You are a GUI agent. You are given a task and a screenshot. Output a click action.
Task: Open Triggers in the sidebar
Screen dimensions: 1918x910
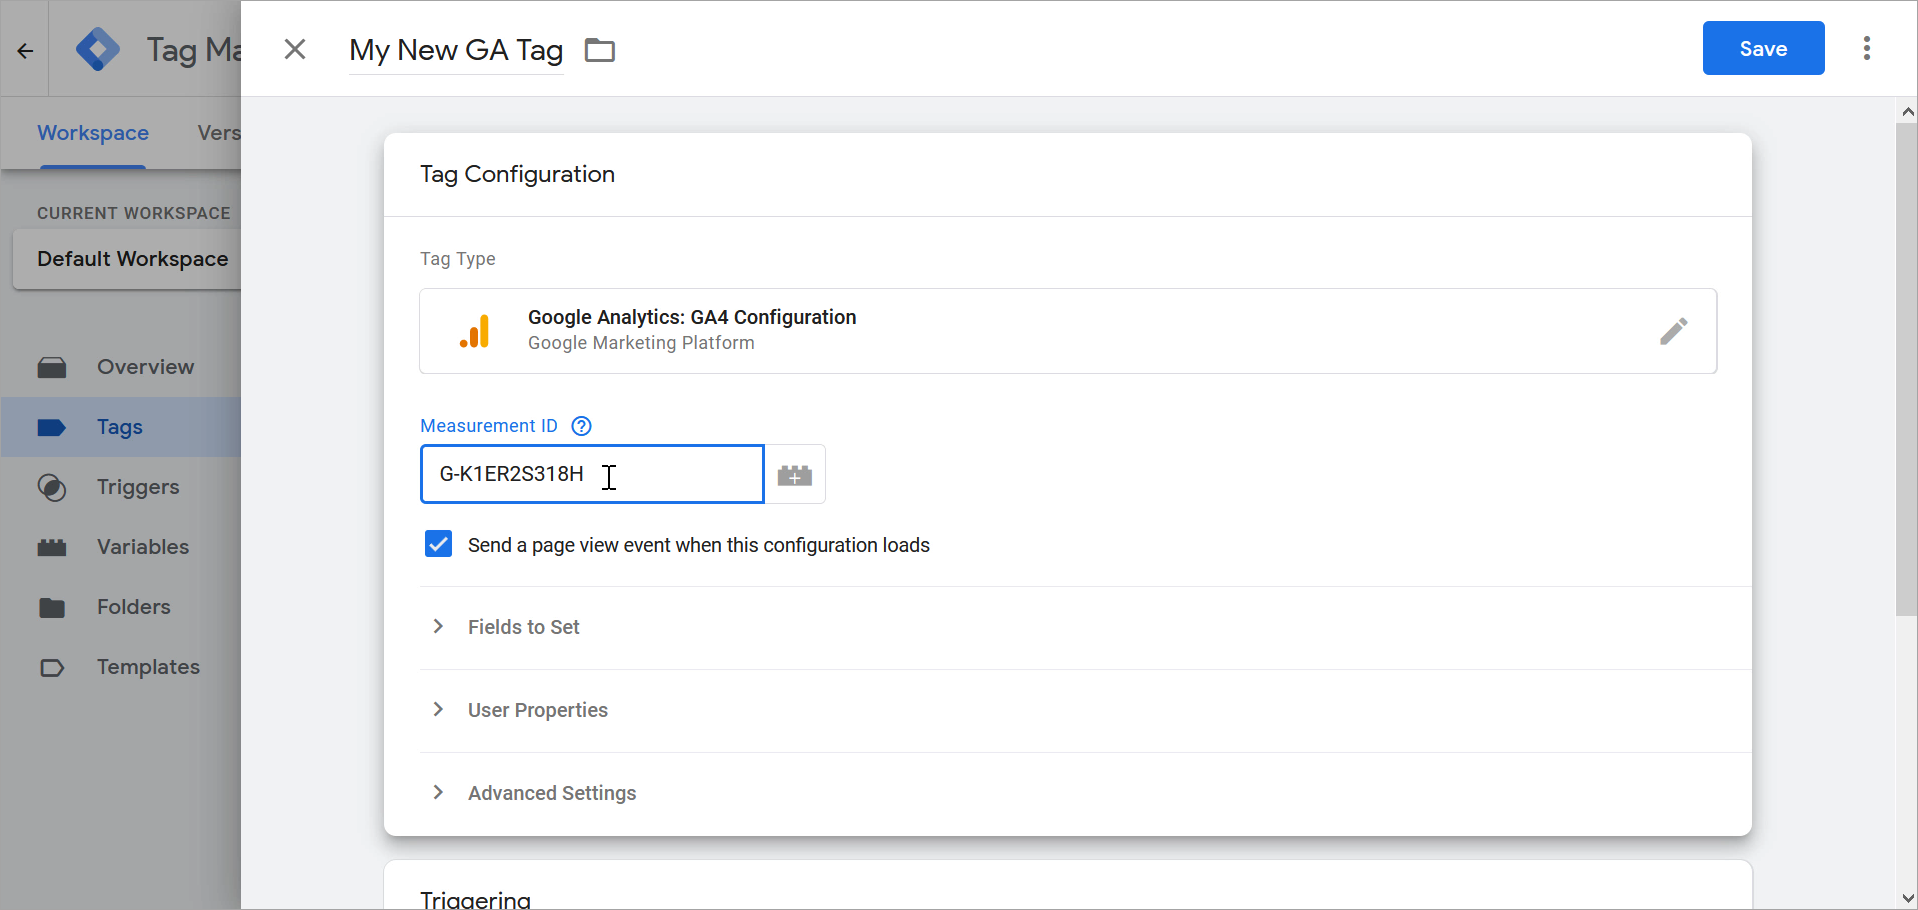coord(121,487)
